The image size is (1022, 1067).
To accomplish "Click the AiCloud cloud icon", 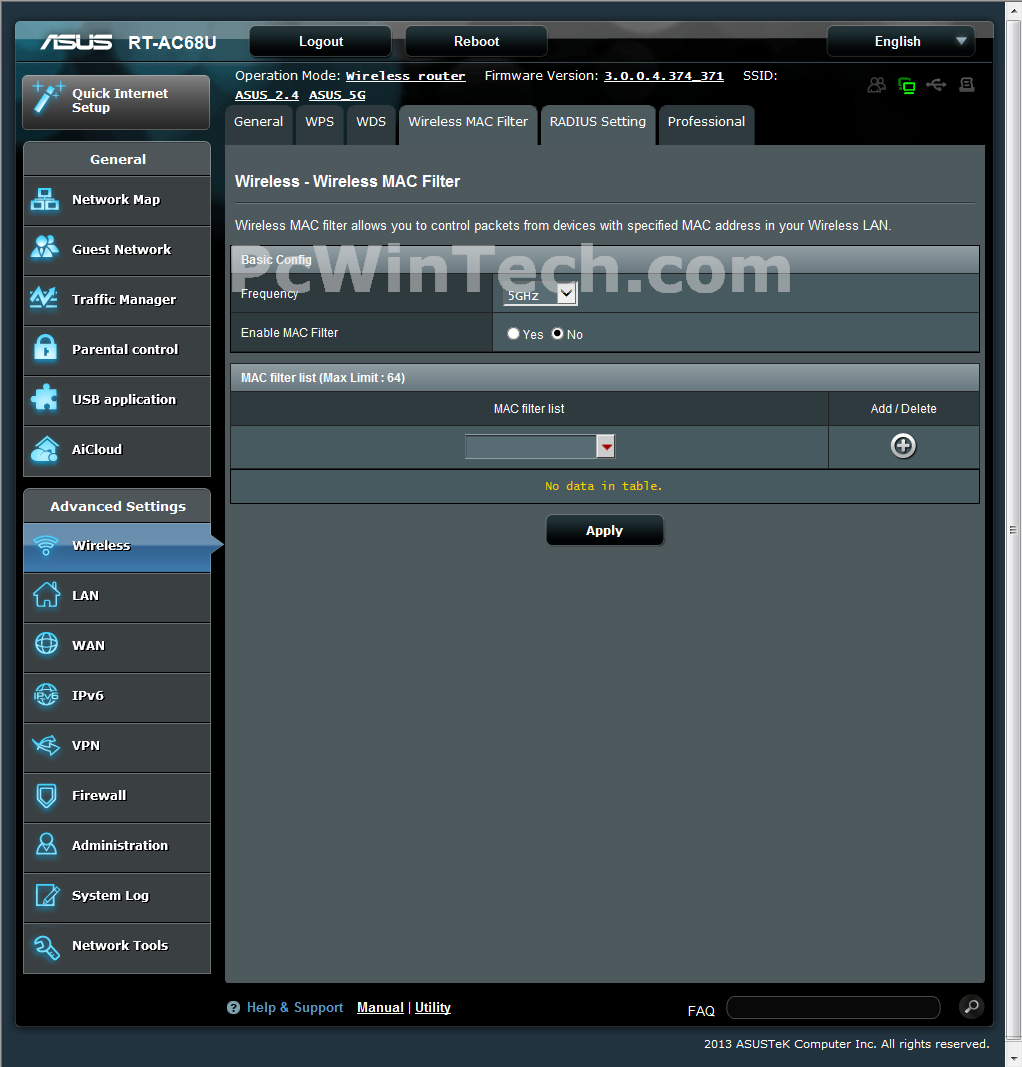I will (45, 449).
